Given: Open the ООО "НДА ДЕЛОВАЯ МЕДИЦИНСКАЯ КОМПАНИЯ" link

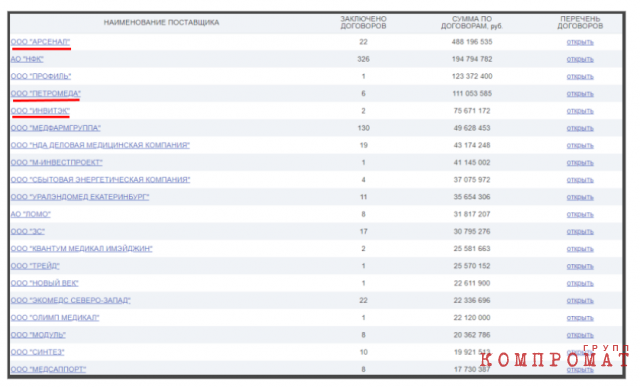Looking at the screenshot, I should pos(100,145).
